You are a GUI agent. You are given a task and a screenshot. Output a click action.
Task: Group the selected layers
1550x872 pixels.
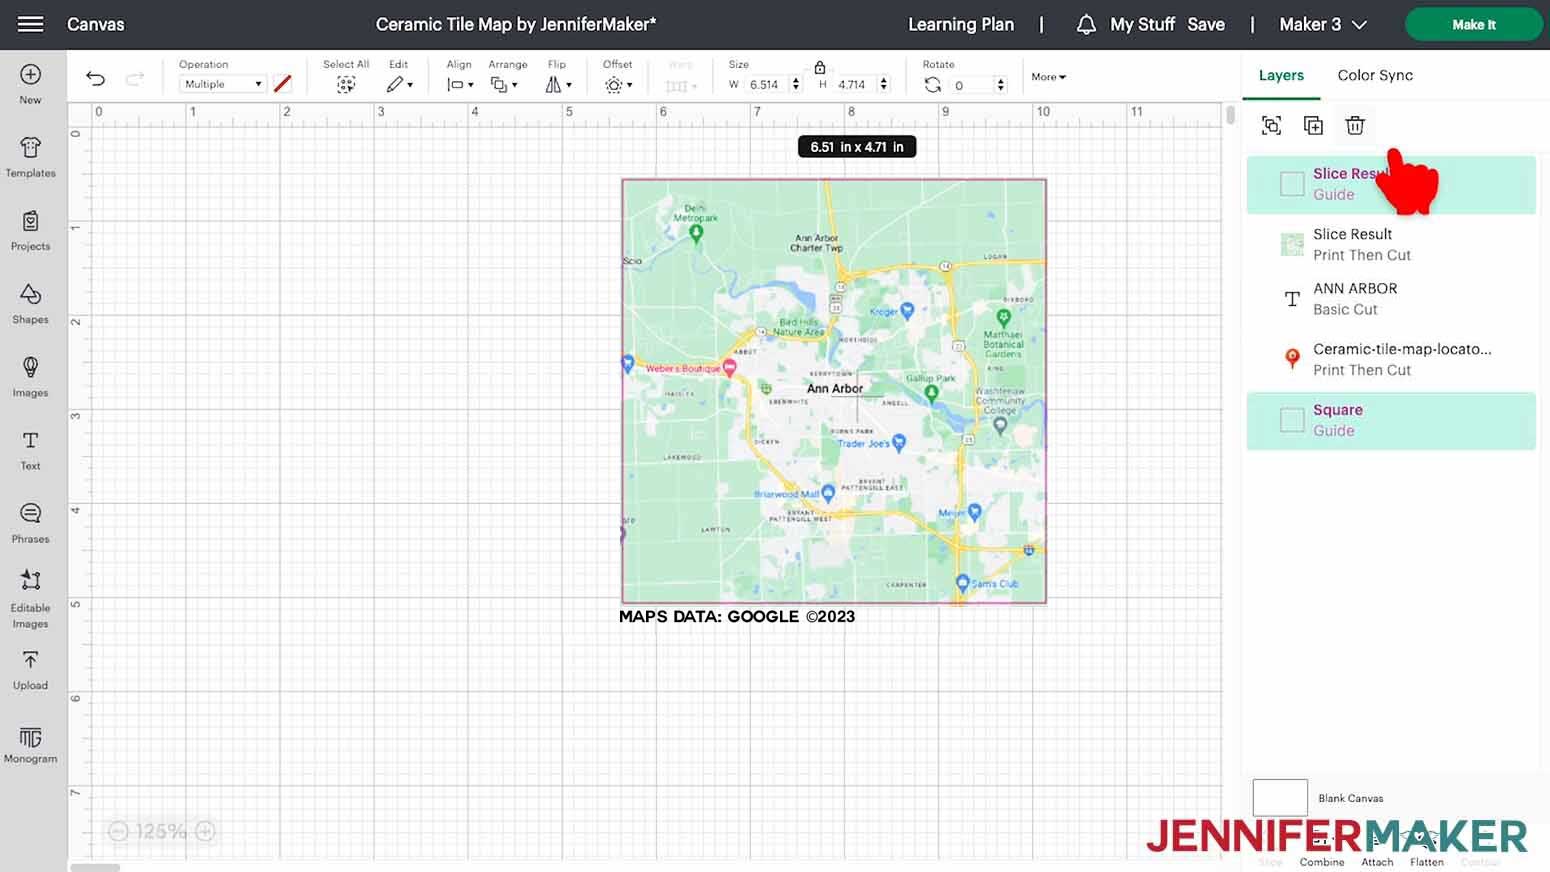(1271, 125)
